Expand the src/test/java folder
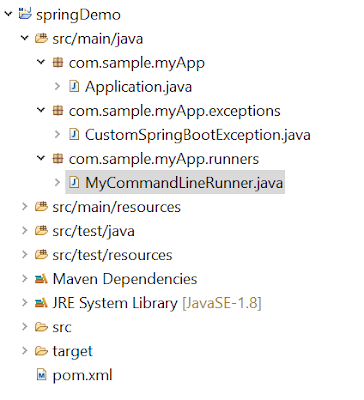 25,231
